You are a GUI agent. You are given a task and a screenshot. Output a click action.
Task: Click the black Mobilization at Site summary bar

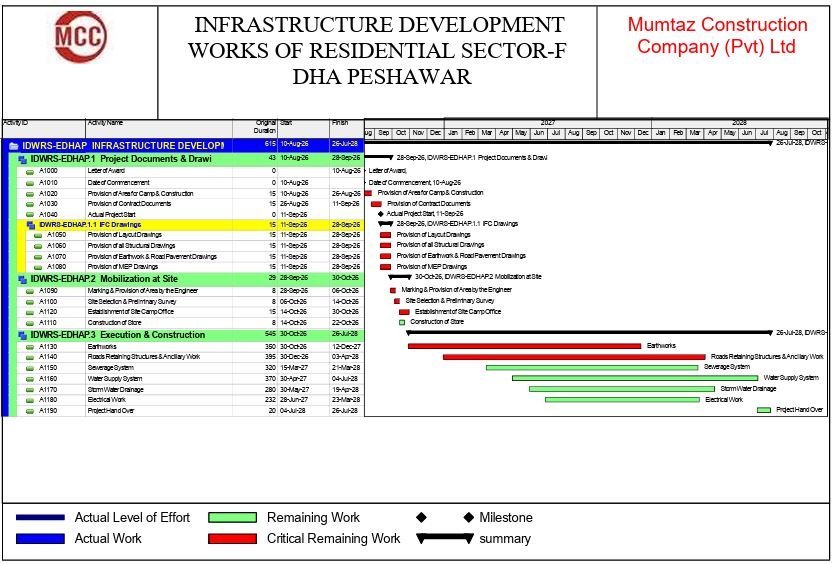(399, 277)
